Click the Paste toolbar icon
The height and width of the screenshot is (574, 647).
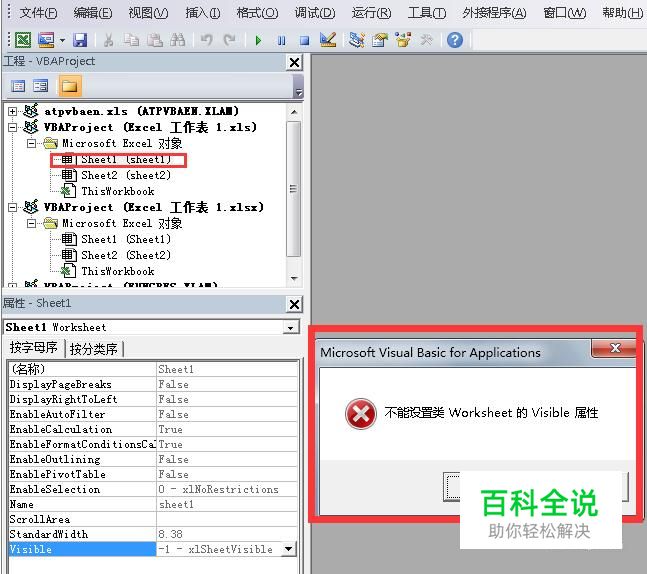click(x=155, y=40)
